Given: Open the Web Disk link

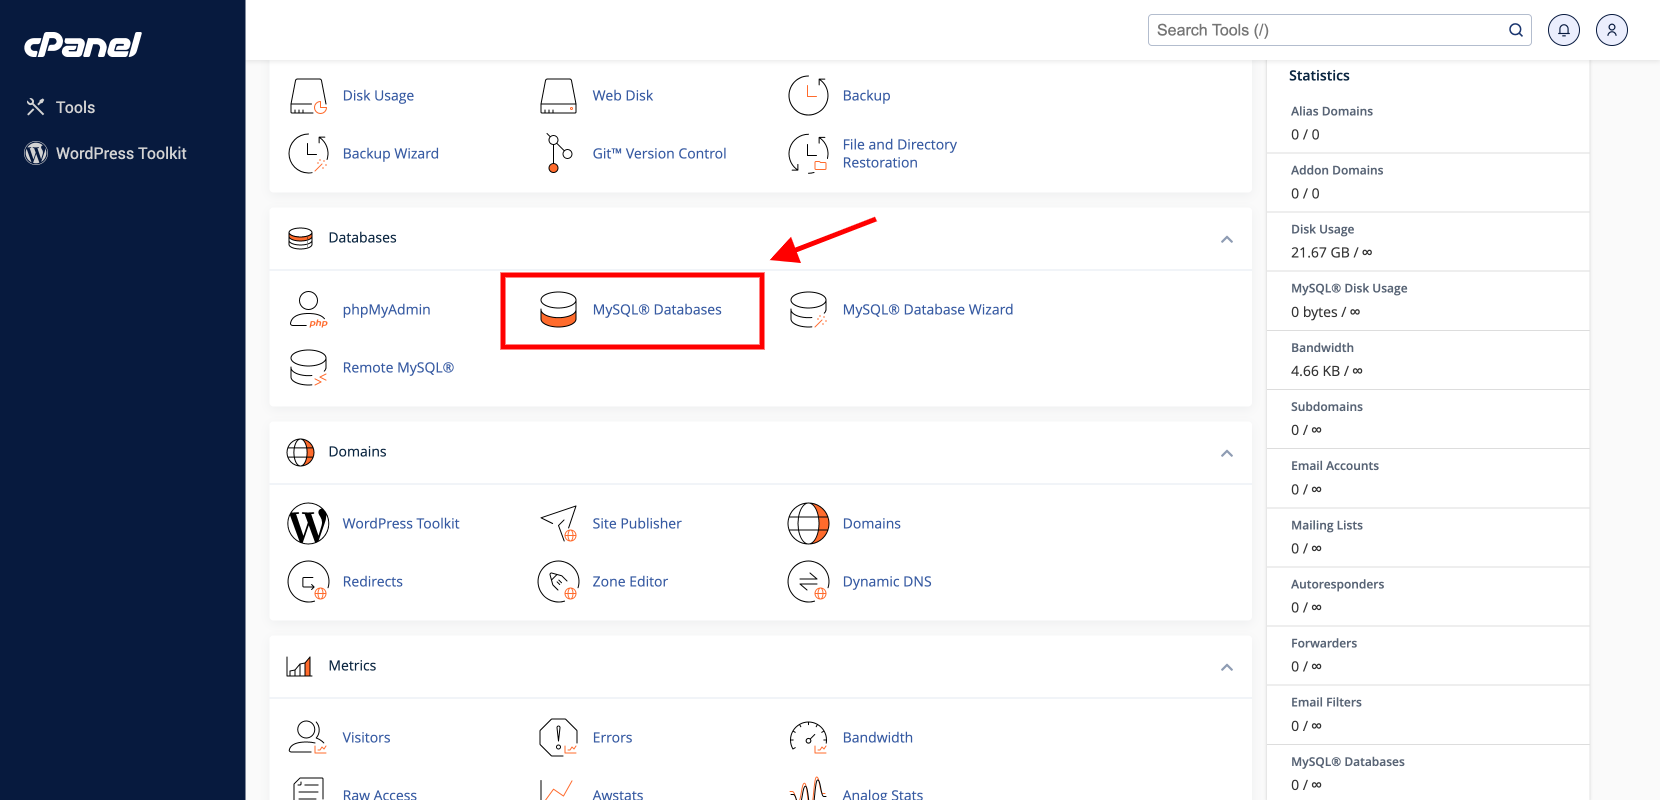Looking at the screenshot, I should (622, 96).
